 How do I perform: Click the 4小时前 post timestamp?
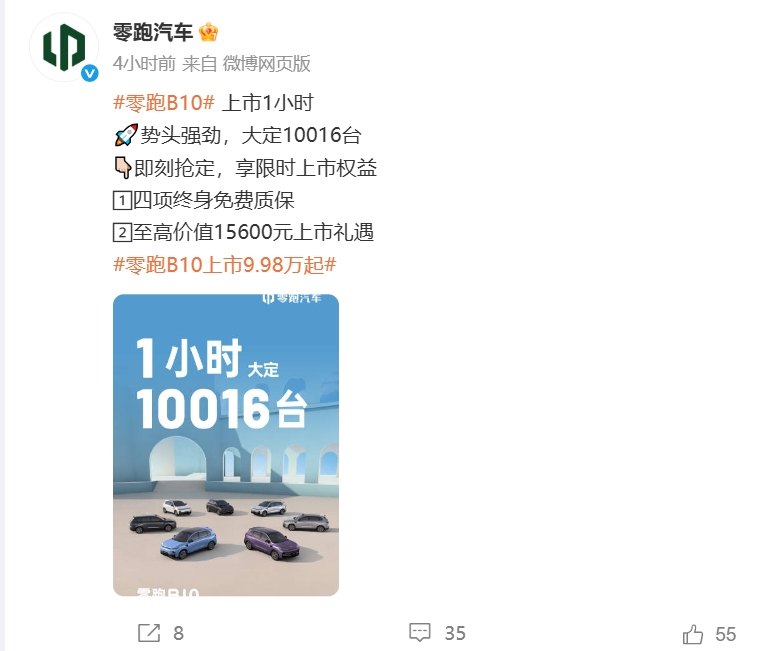pyautogui.click(x=144, y=64)
